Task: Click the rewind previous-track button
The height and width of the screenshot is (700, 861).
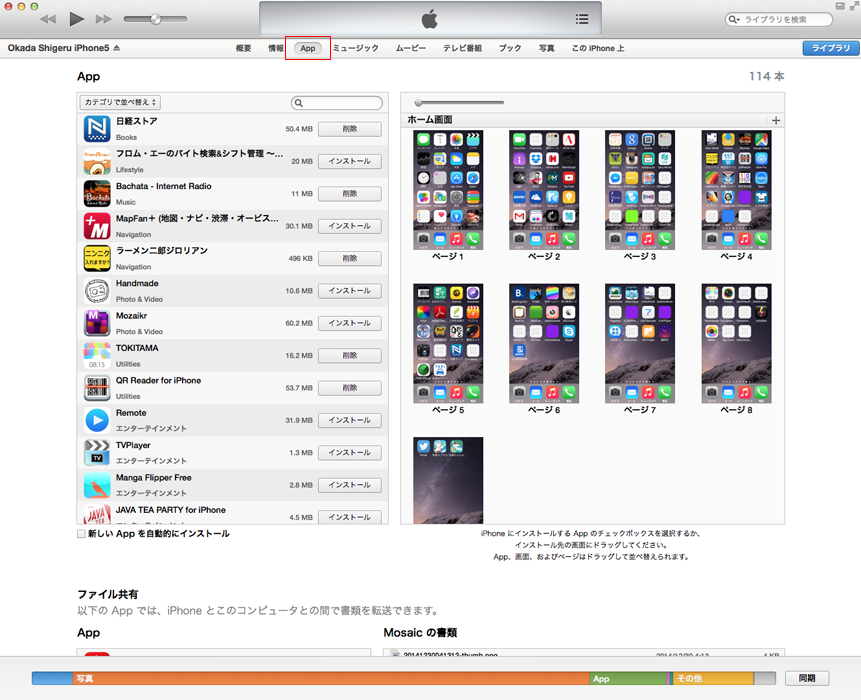Action: (x=48, y=19)
